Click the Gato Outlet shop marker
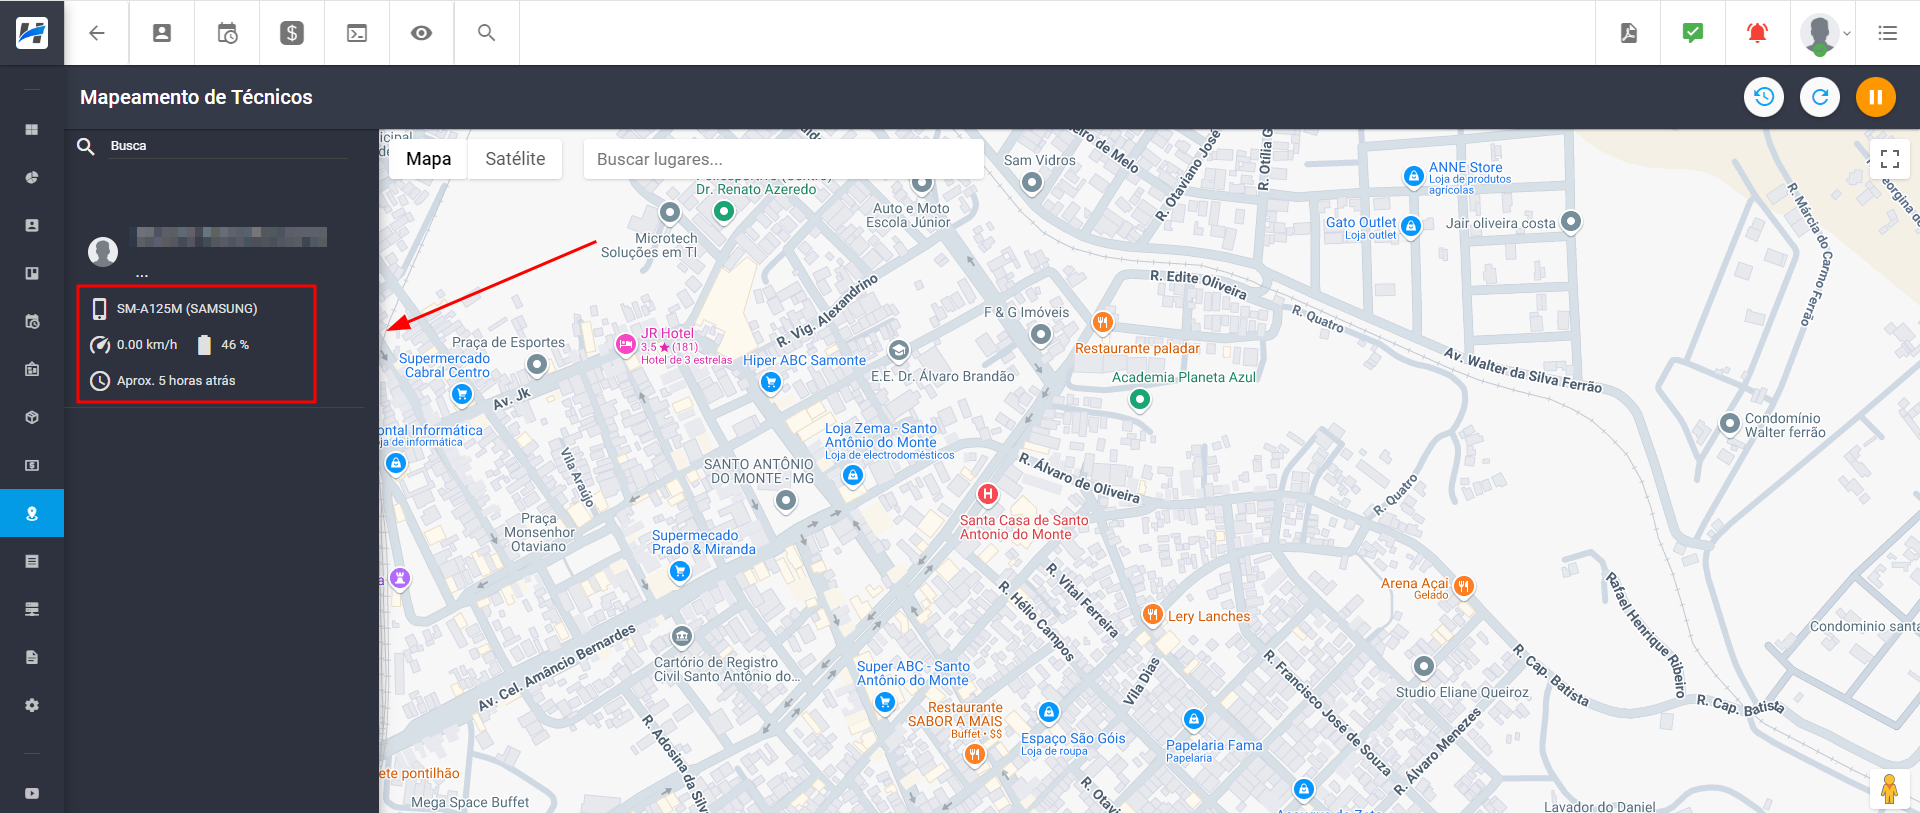Viewport: 1920px width, 813px height. pyautogui.click(x=1411, y=226)
